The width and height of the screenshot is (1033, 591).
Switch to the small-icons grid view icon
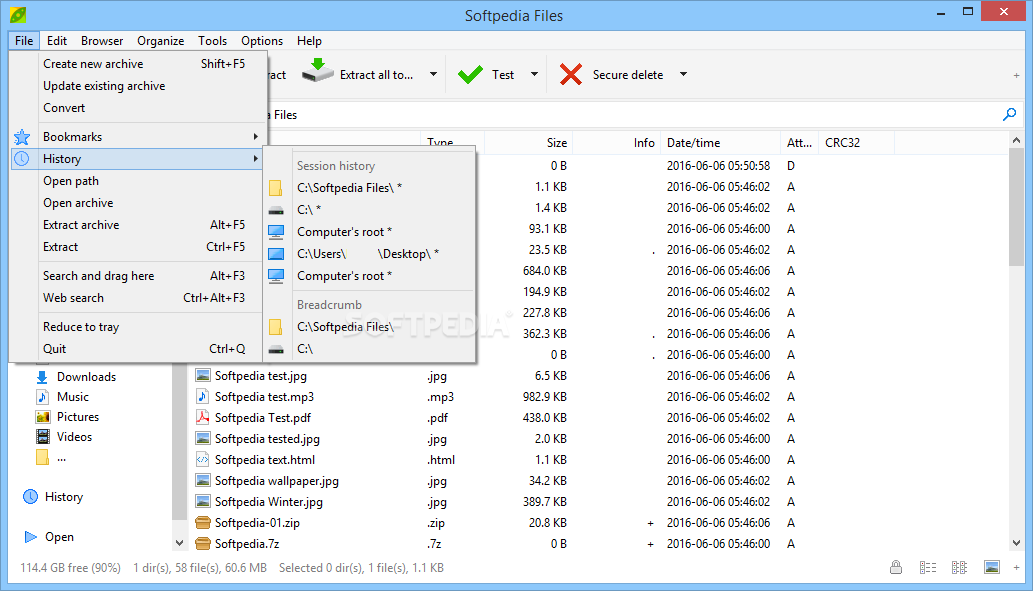[x=959, y=567]
